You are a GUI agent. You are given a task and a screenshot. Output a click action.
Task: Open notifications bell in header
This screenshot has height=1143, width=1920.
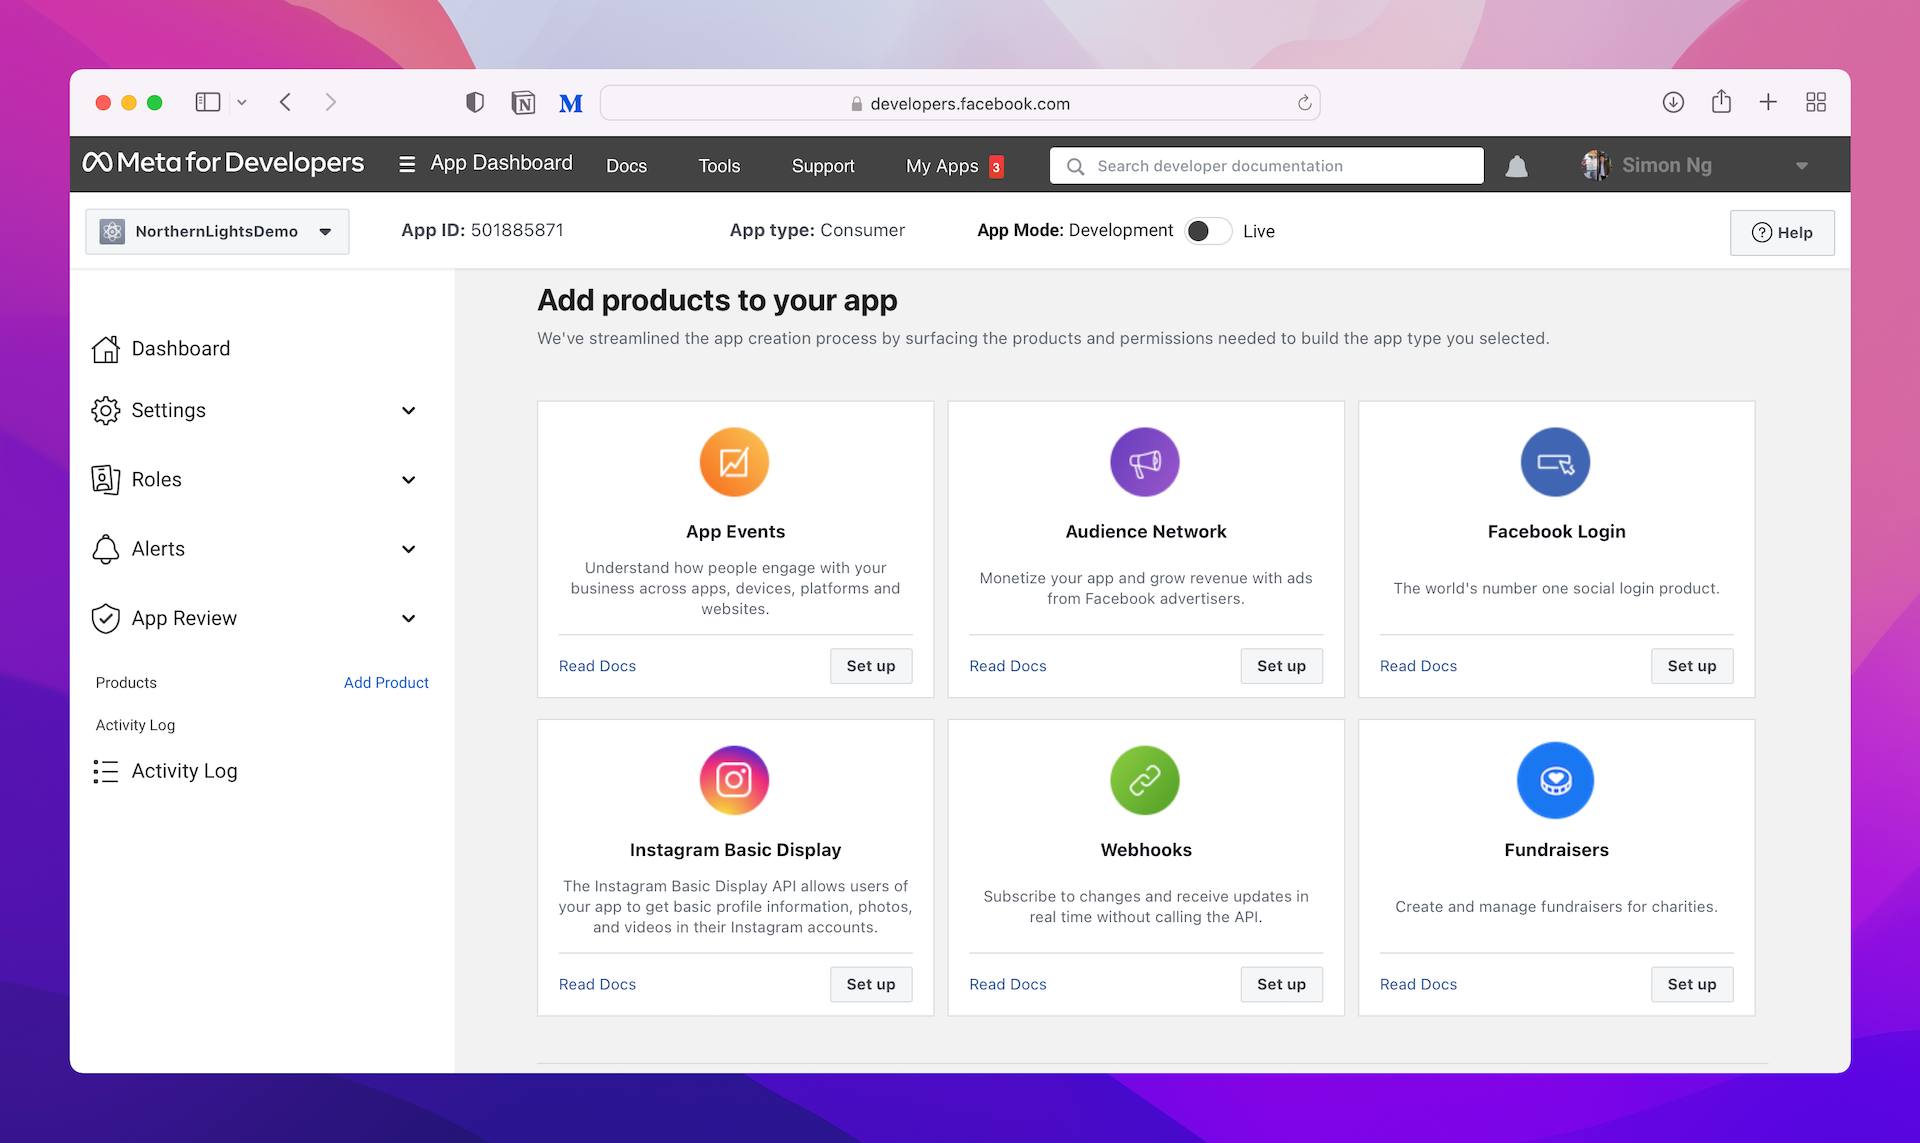1516,166
